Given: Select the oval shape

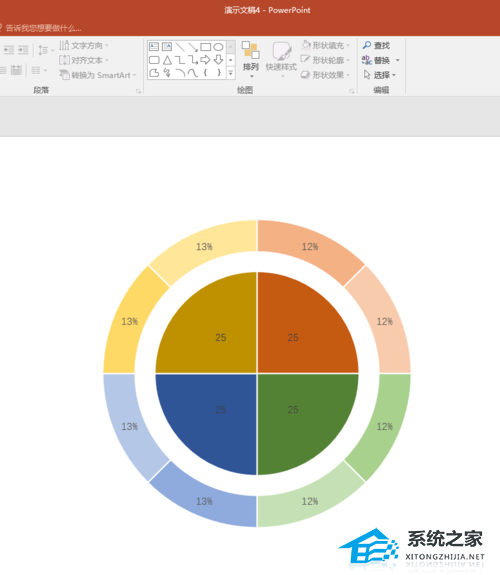Looking at the screenshot, I should coord(218,47).
